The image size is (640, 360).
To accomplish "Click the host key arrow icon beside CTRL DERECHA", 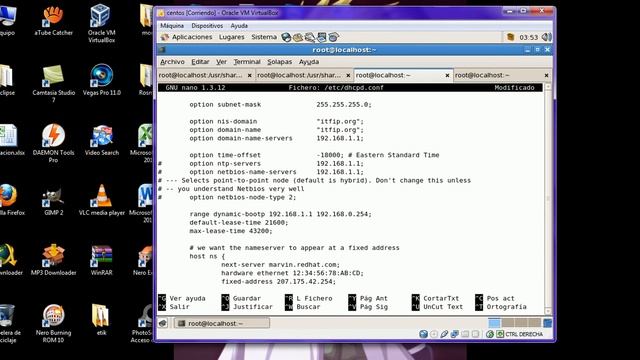I will coord(500,334).
